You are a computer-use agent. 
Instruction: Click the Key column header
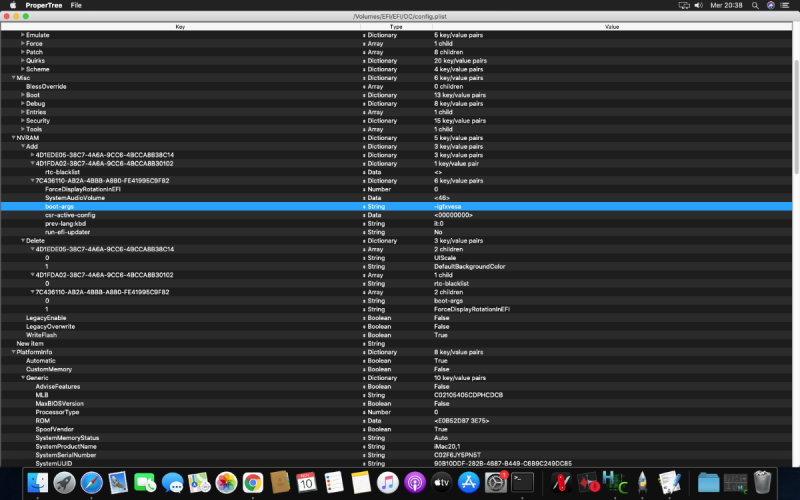click(x=180, y=26)
